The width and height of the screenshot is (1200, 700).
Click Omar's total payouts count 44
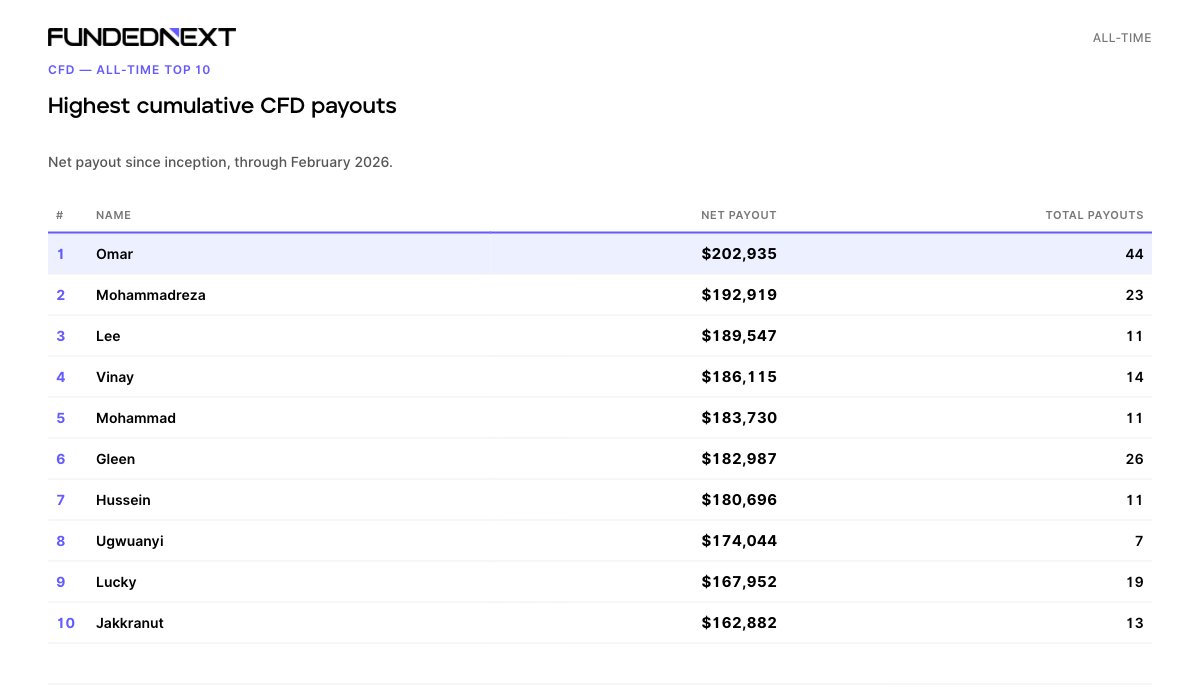[1133, 254]
